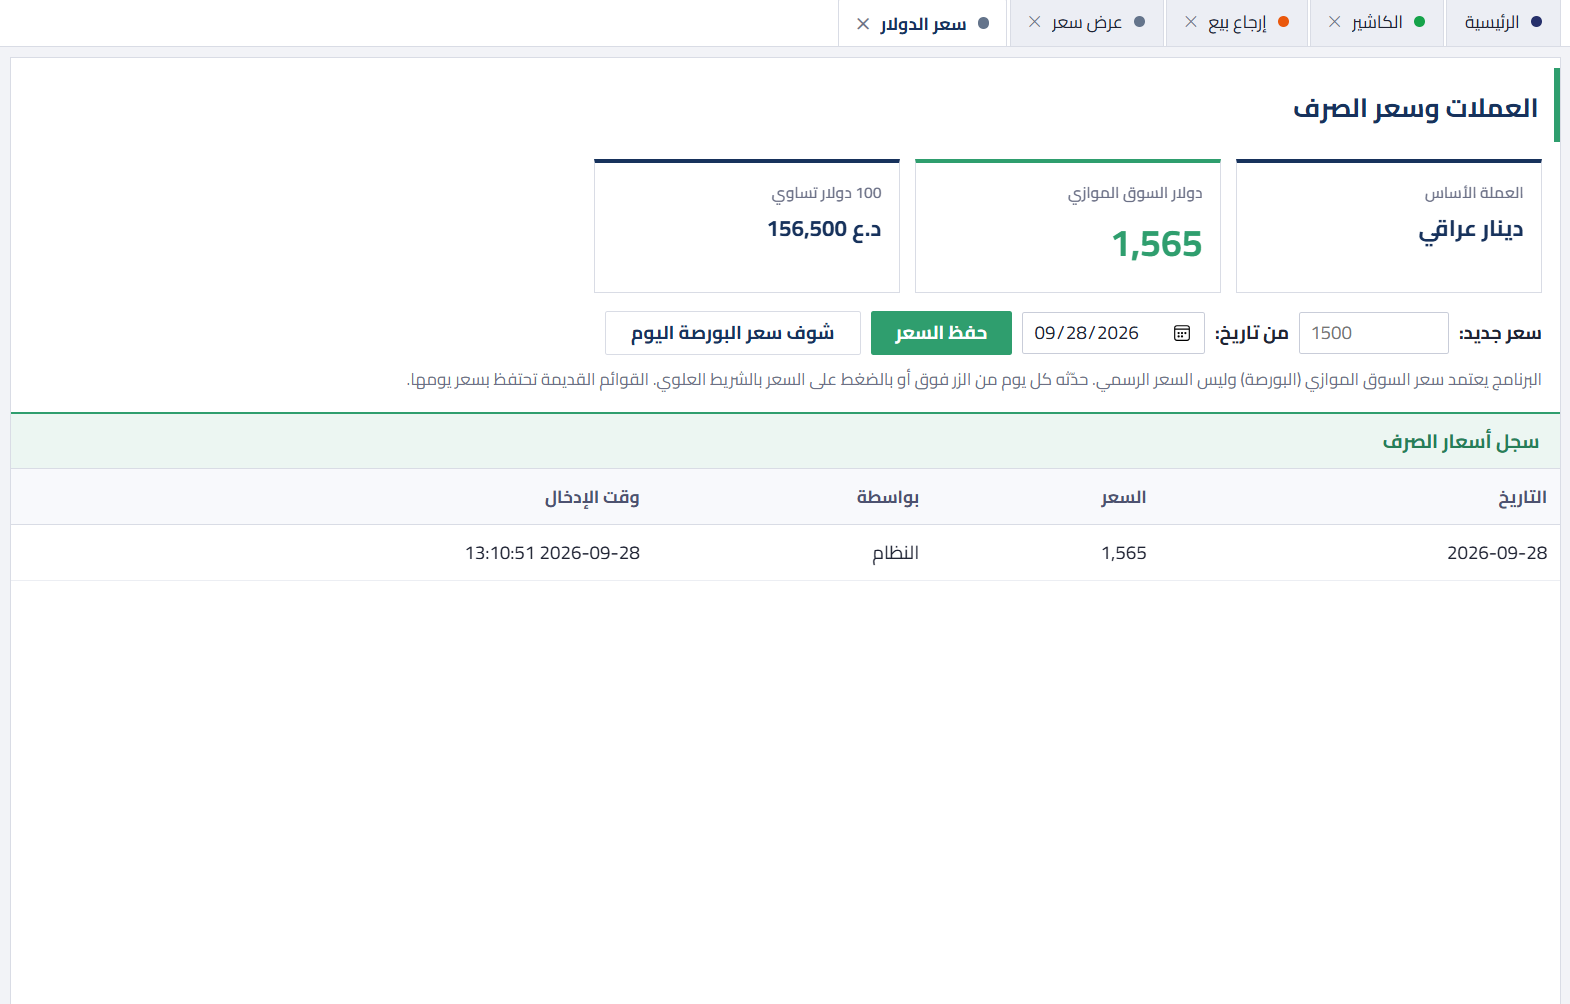
Task: Click the 156,500 د.ع value
Action: point(824,229)
